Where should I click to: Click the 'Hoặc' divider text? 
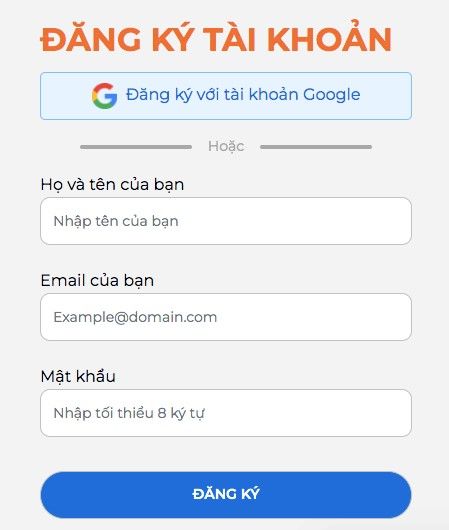pos(226,147)
